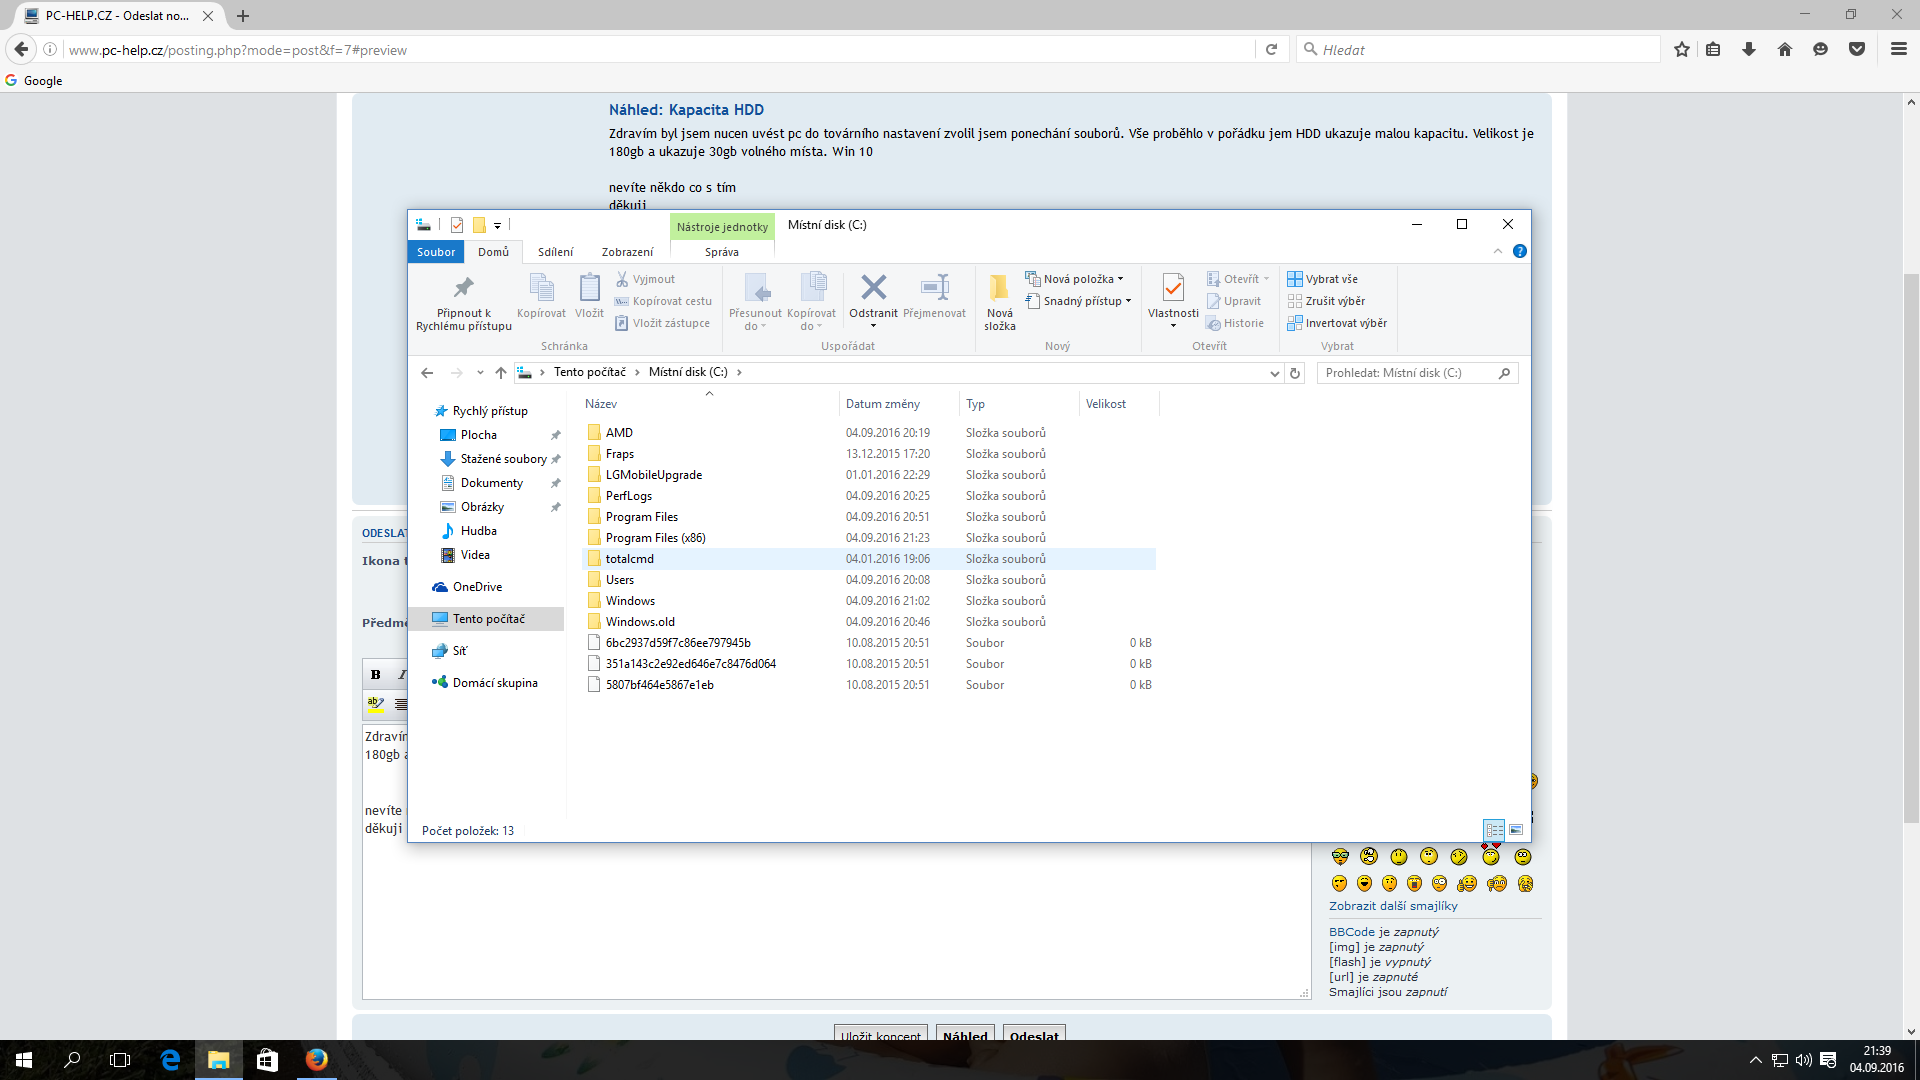Viewport: 1920px width, 1080px height.
Task: Open the Zobrazení ribbon tab
Action: tap(627, 252)
